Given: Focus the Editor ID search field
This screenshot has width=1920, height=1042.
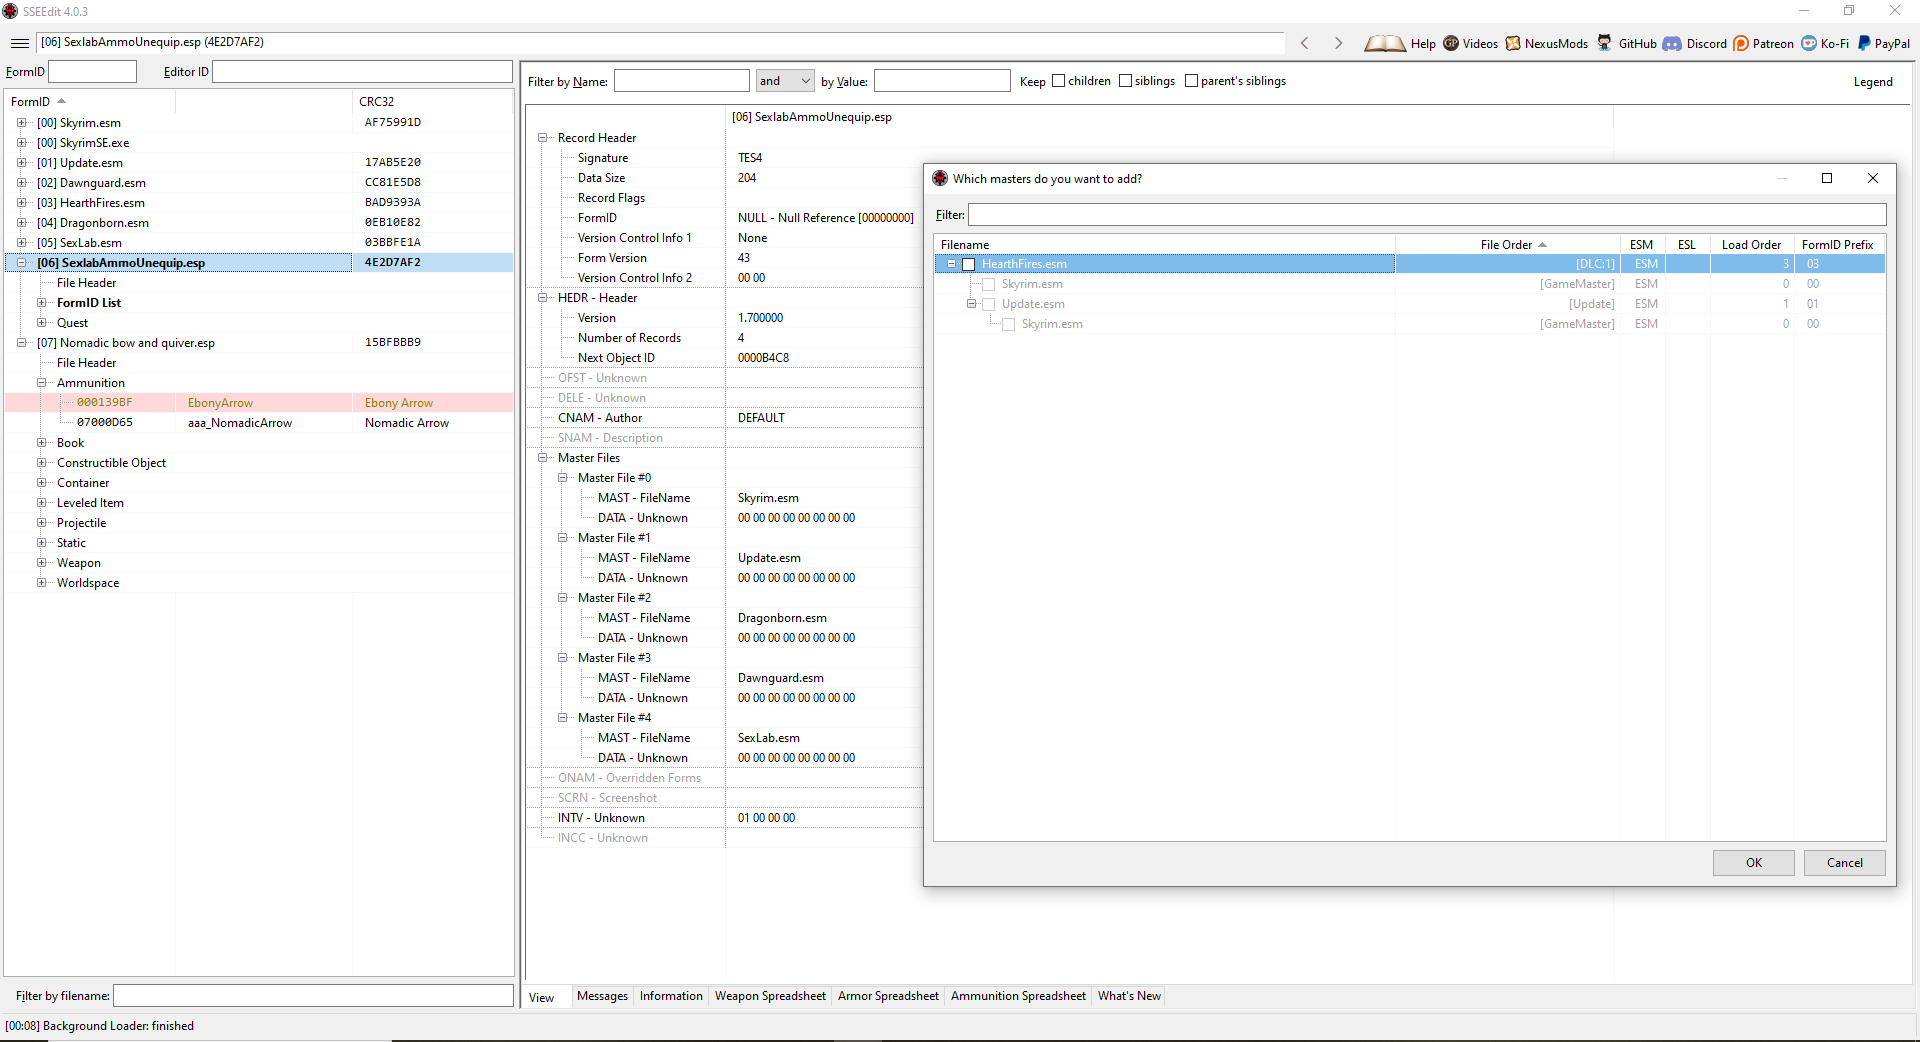Looking at the screenshot, I should [362, 72].
